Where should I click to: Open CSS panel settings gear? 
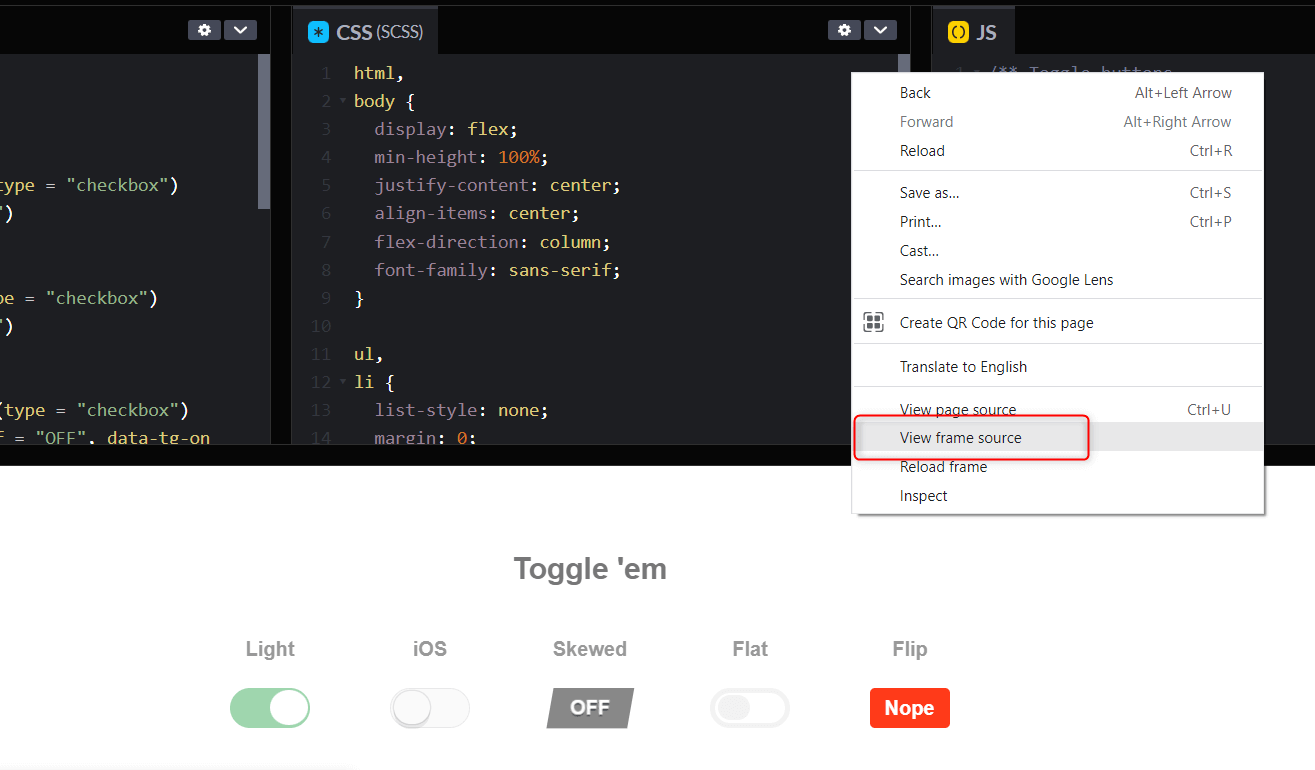coord(844,30)
